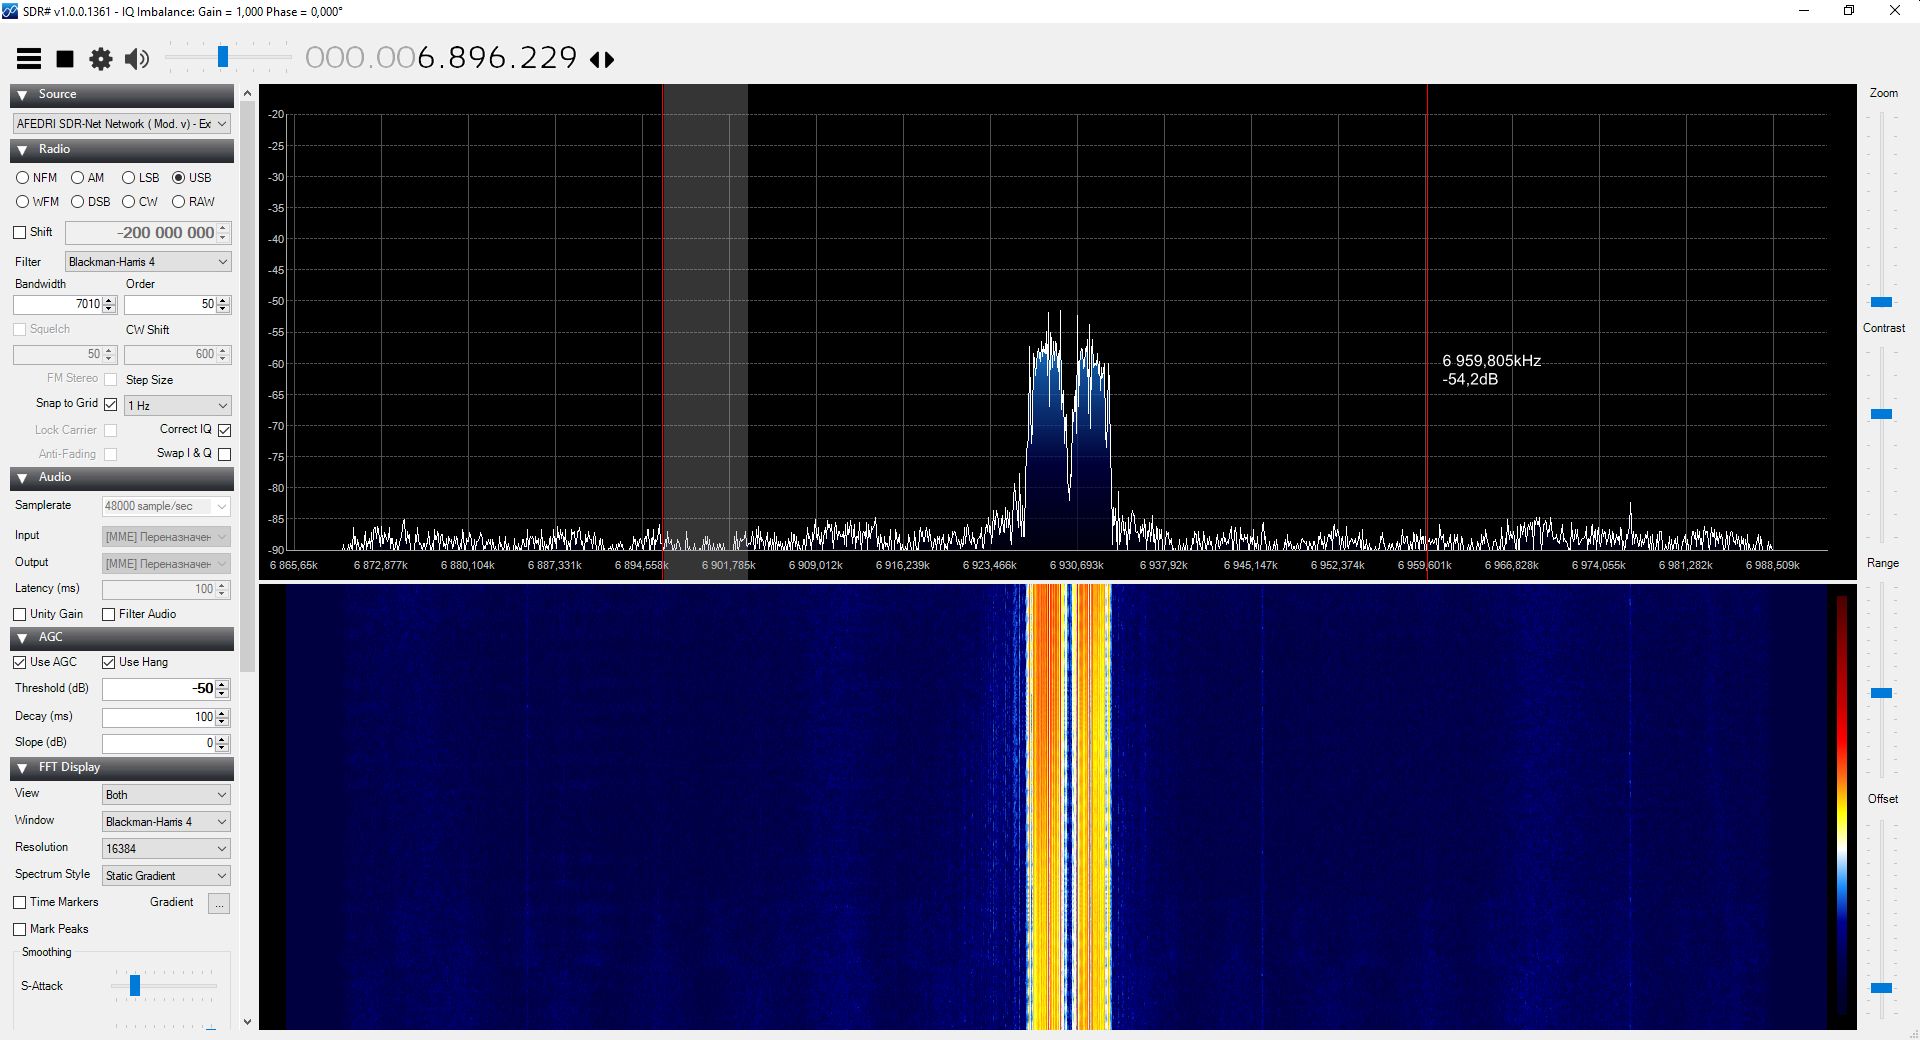The image size is (1920, 1040).
Task: Toggle Use Hang checkbox
Action: tap(109, 663)
